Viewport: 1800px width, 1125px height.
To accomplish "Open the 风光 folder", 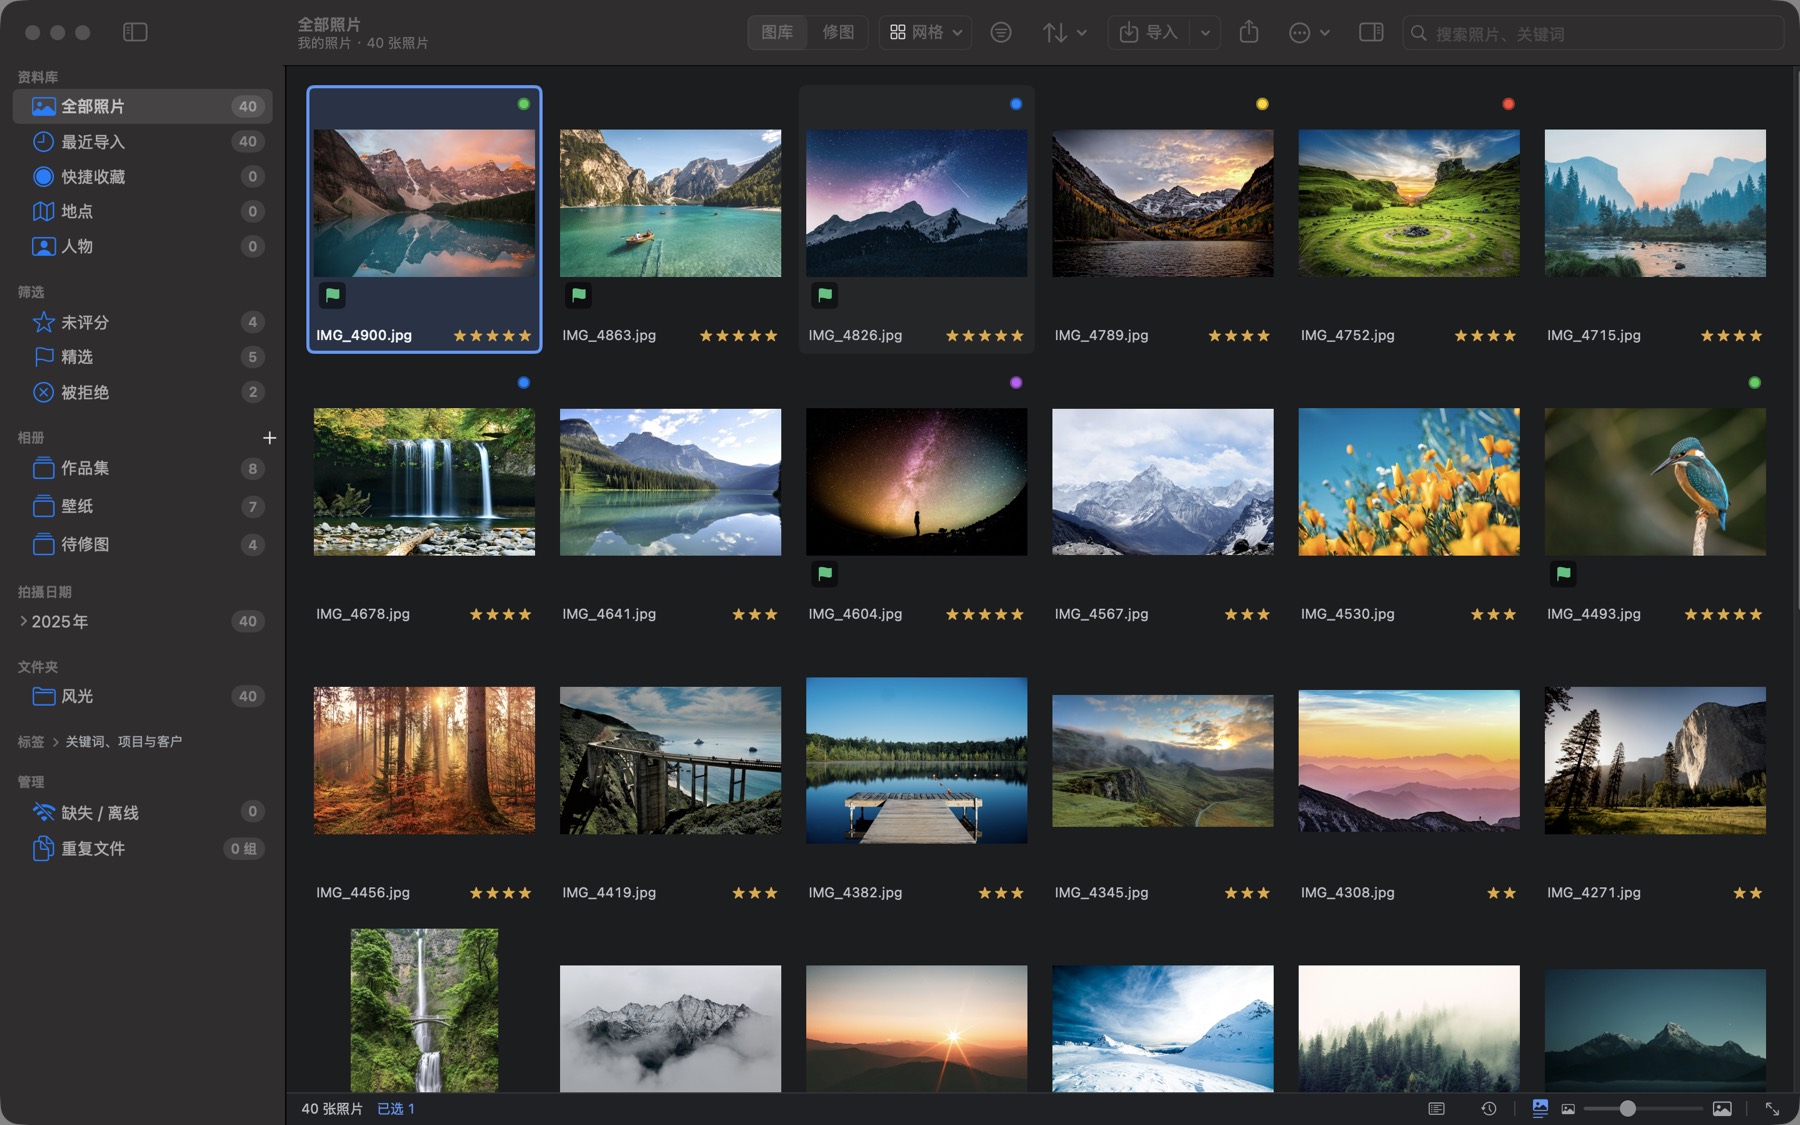I will coord(142,696).
